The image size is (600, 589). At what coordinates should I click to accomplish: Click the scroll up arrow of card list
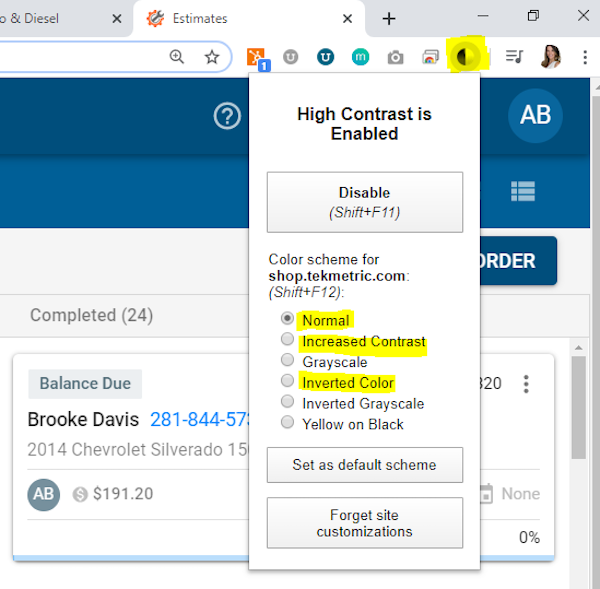point(579,348)
